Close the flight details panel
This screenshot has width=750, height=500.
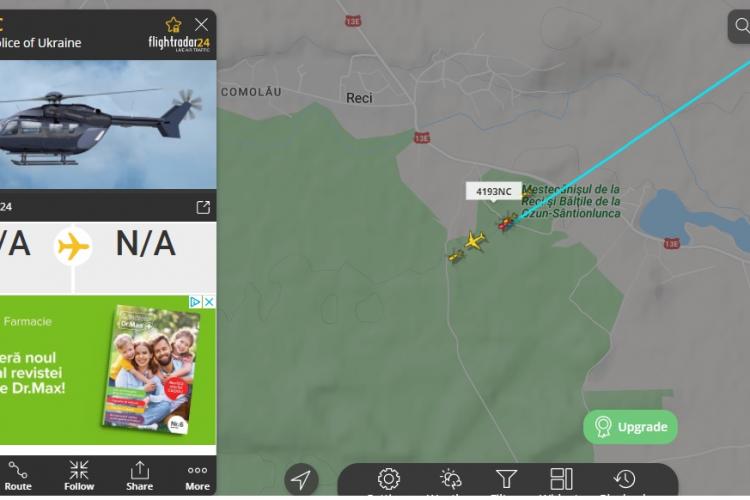point(201,24)
